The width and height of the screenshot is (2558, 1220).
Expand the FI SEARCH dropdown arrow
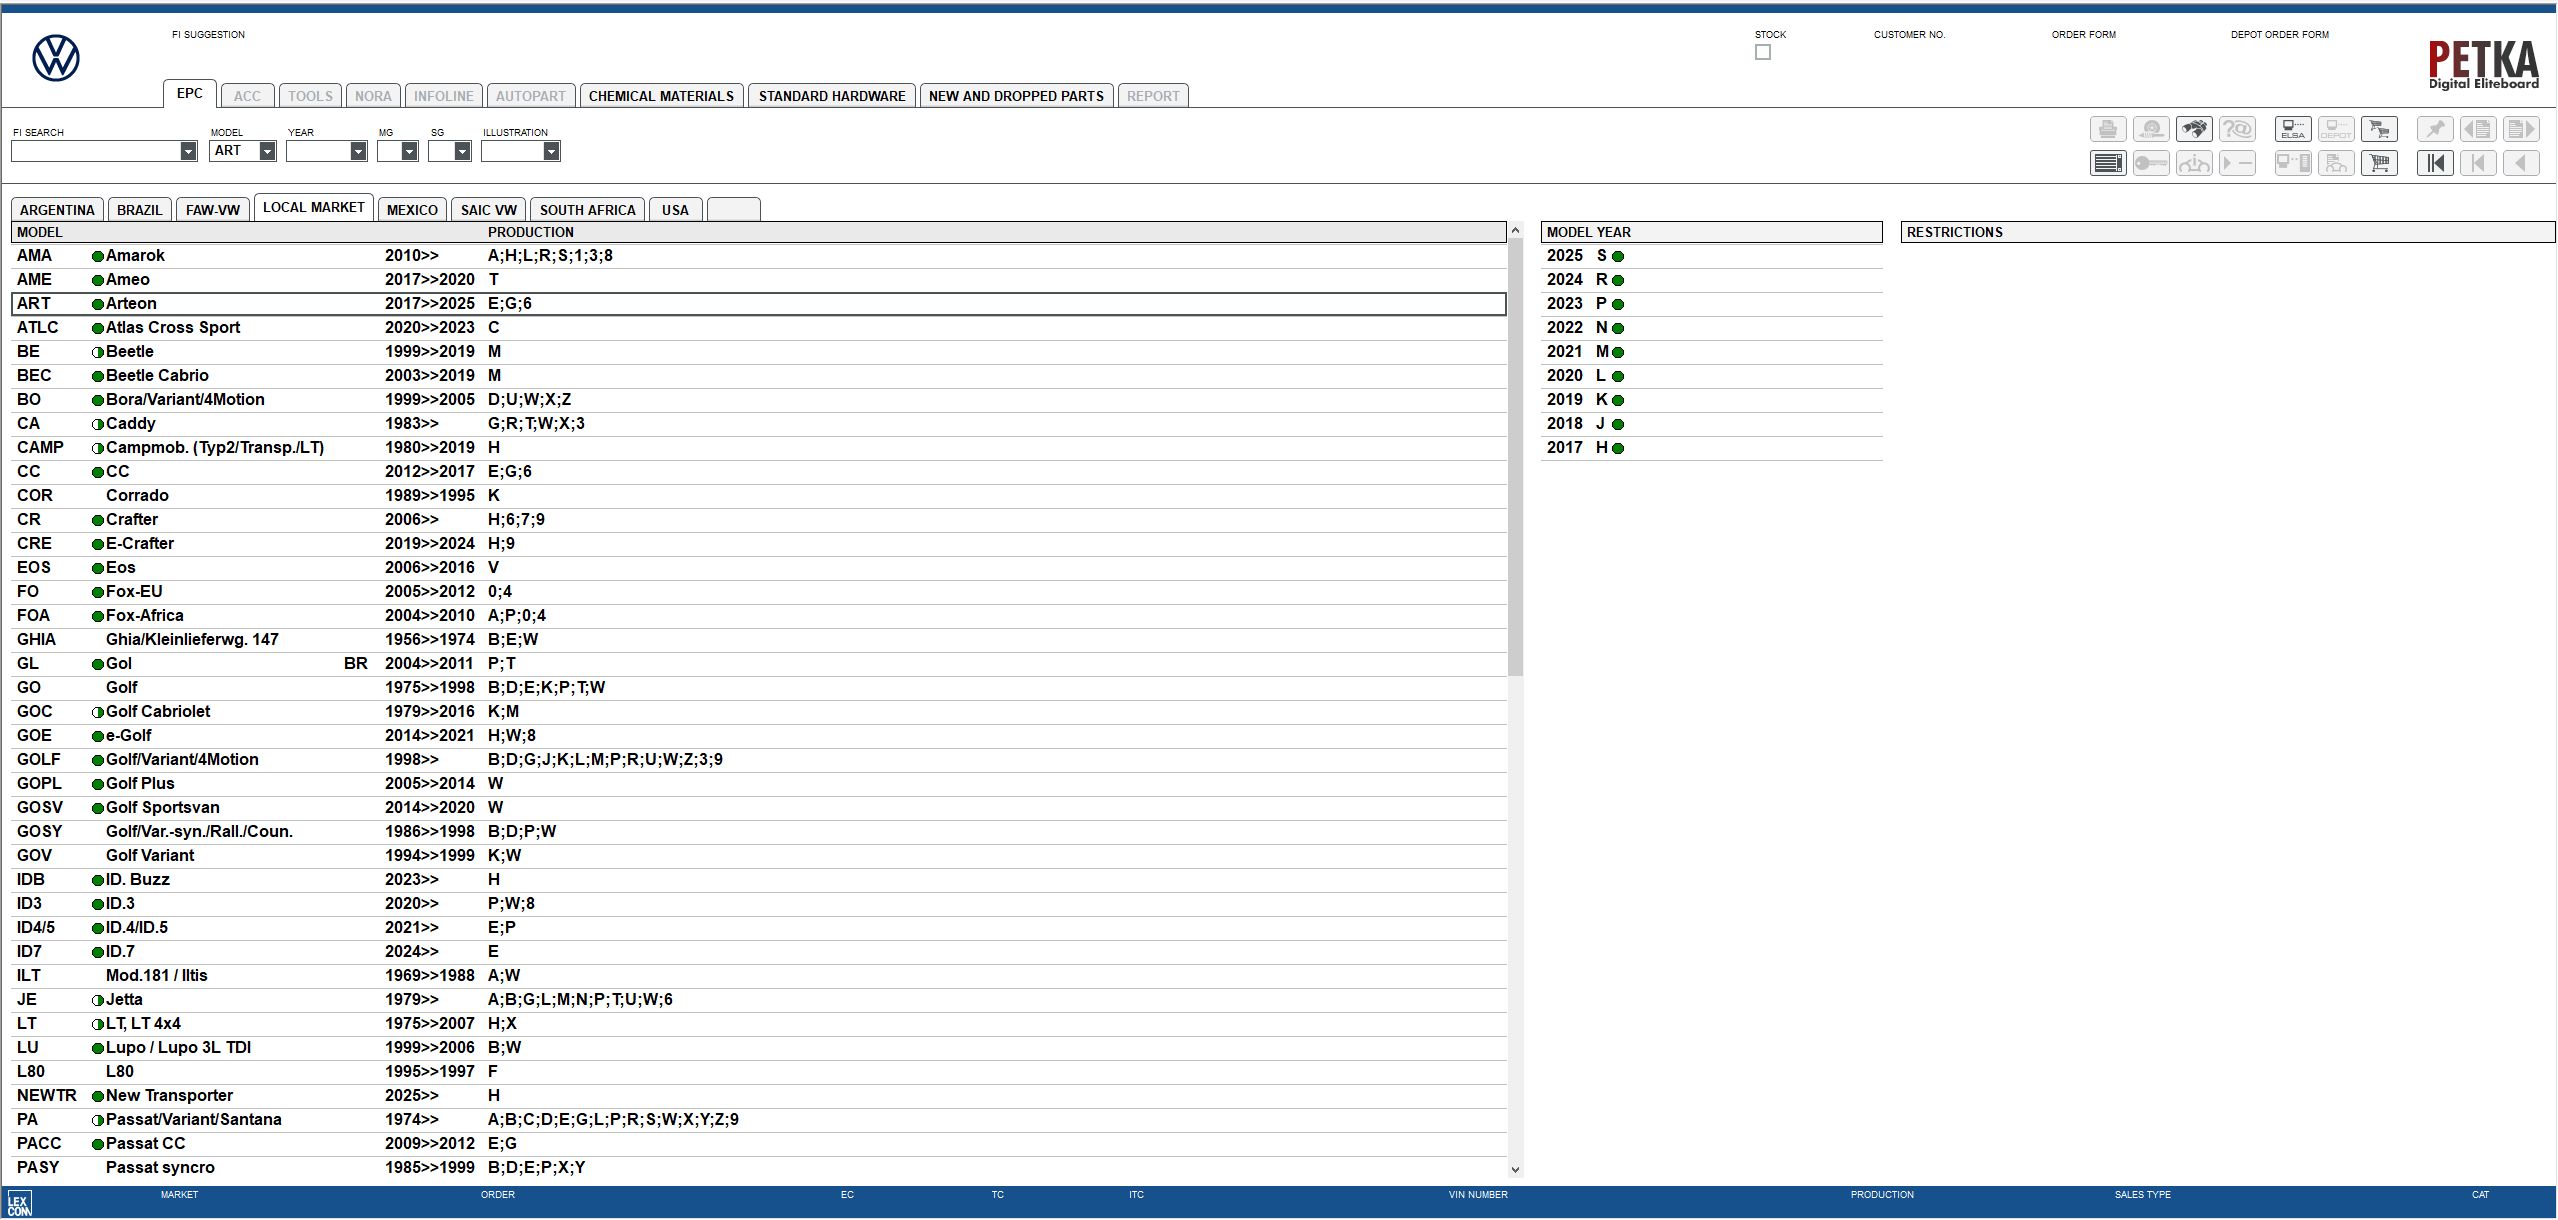pyautogui.click(x=188, y=151)
